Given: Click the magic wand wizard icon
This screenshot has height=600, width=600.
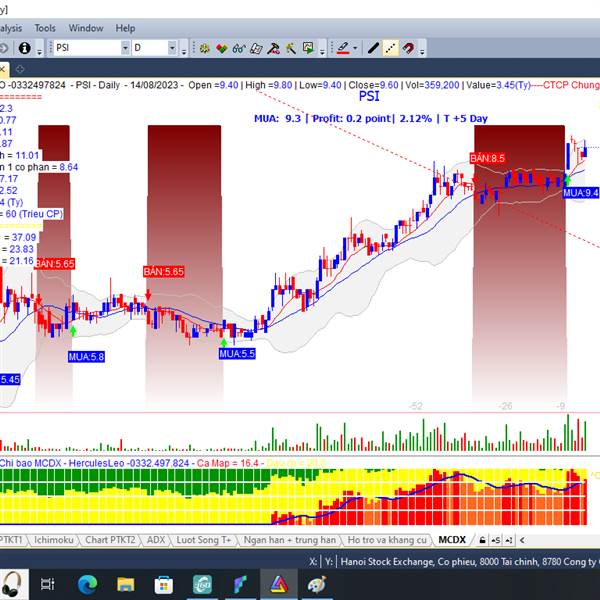Looking at the screenshot, I should point(290,48).
